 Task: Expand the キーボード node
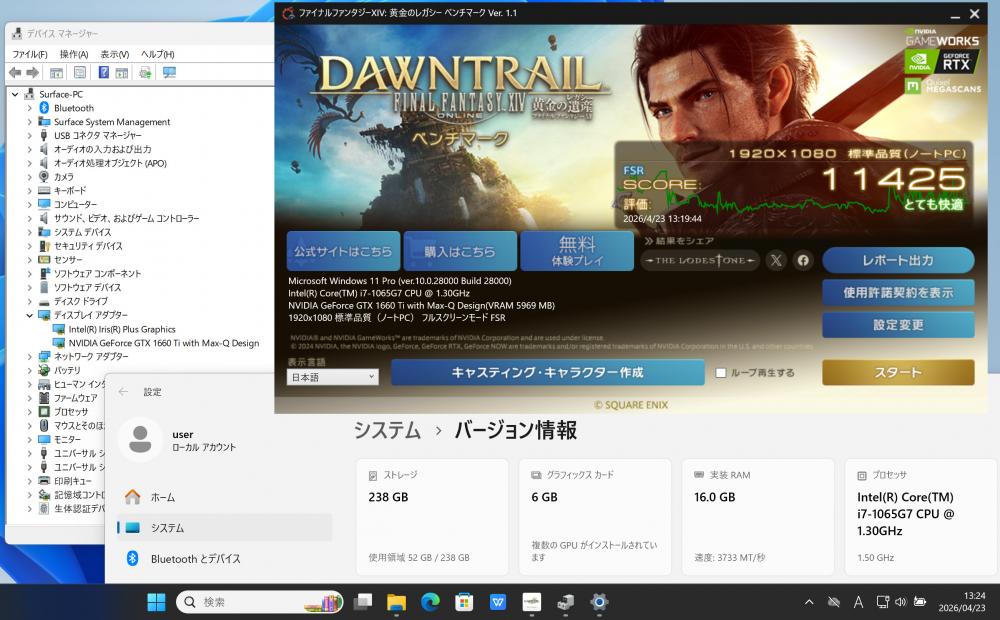29,191
